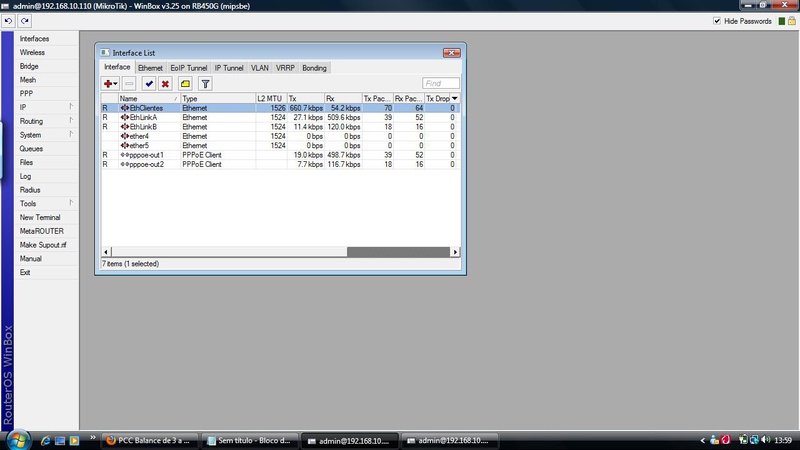Expand the IP submenu
800x450 pixels.
pos(71,107)
